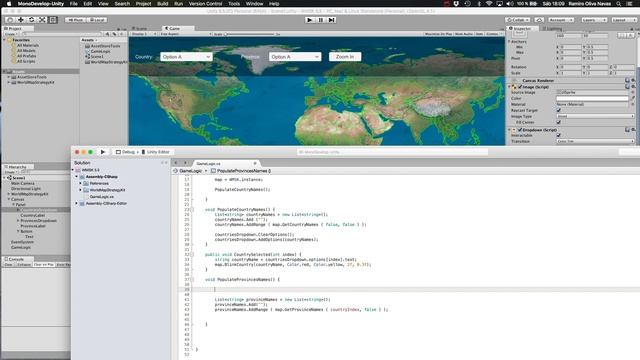Toggle Pivot handle mode button
Image resolution: width=640 pixels, height=360 pixels.
75,20
